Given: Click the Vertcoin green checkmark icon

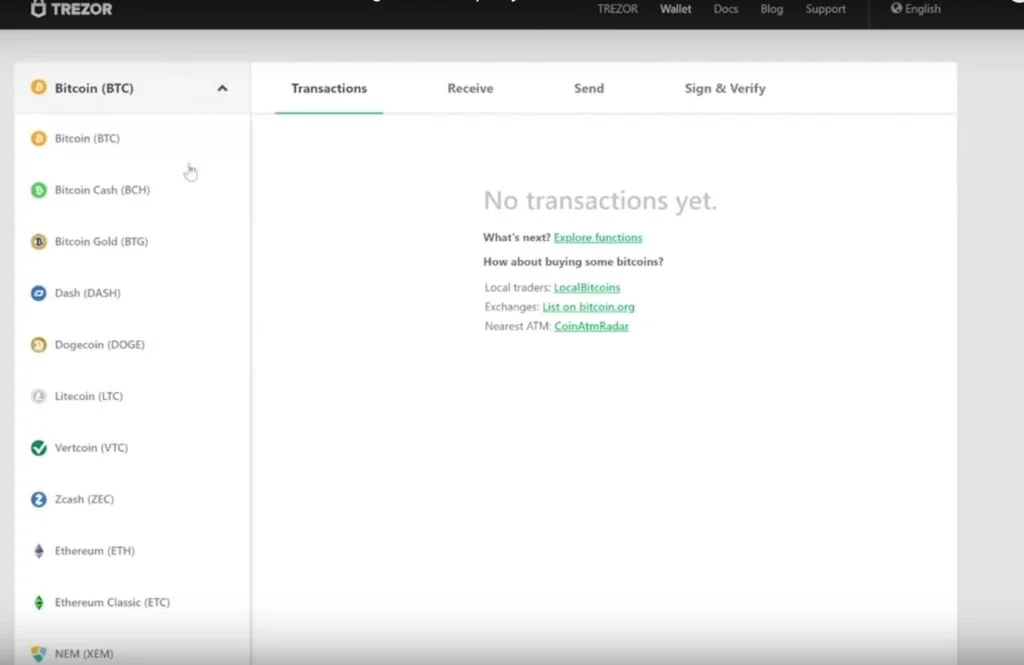Looking at the screenshot, I should pyautogui.click(x=39, y=448).
